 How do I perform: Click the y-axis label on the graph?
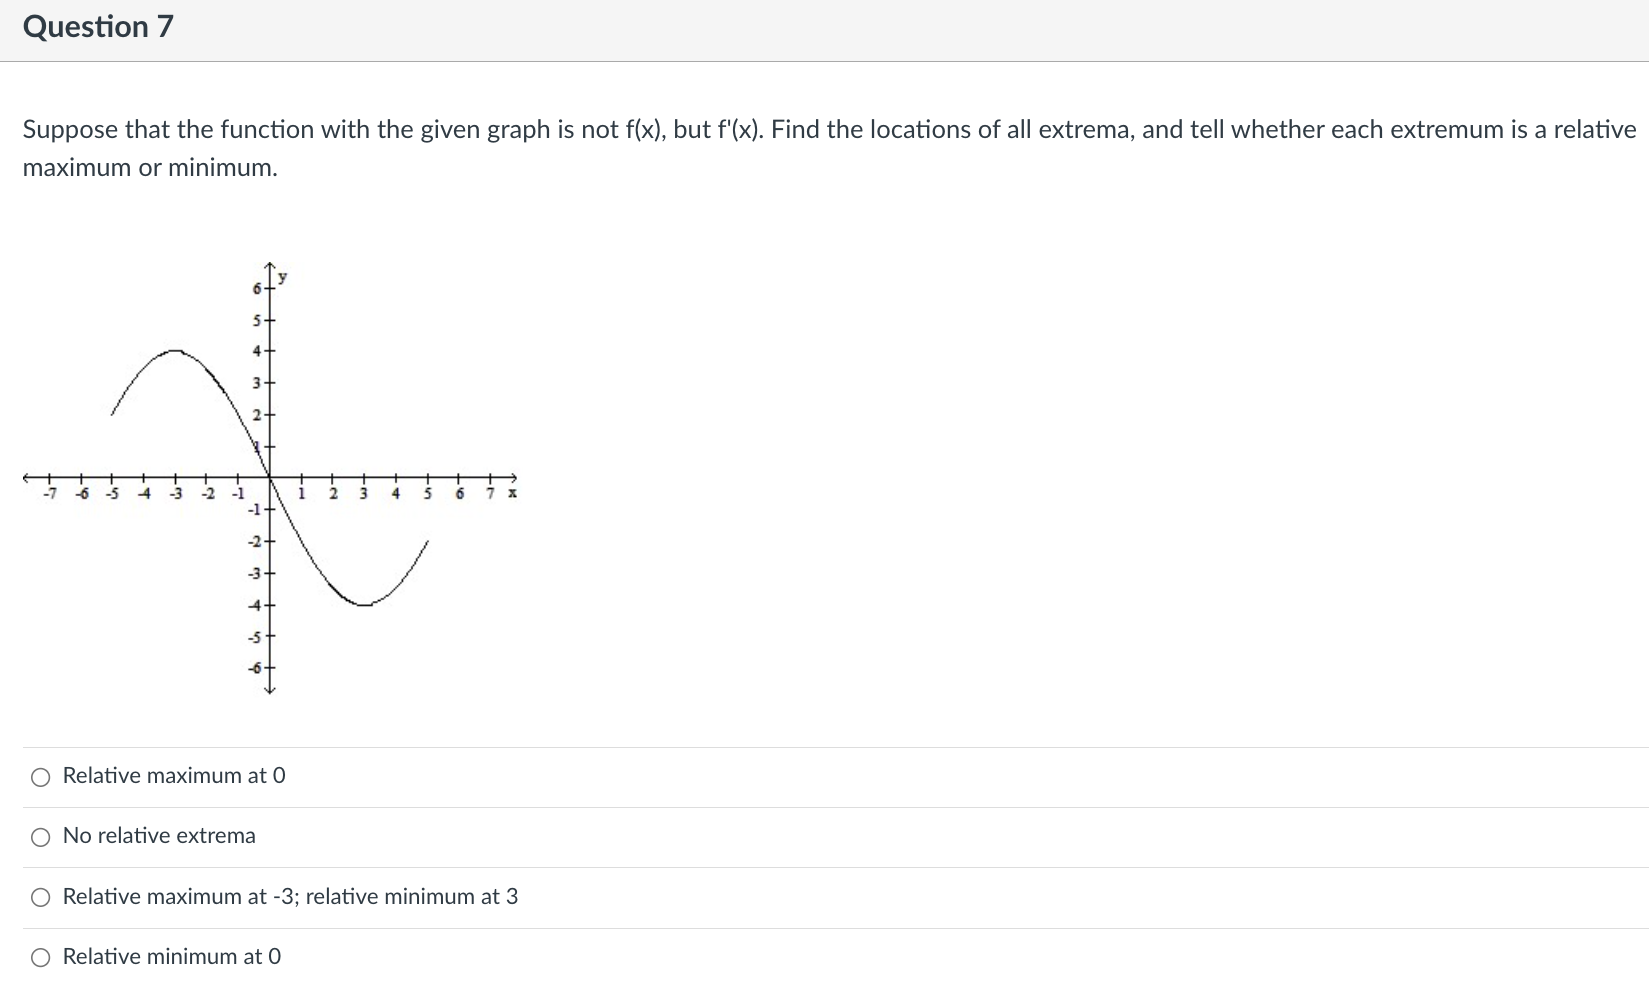(x=281, y=276)
